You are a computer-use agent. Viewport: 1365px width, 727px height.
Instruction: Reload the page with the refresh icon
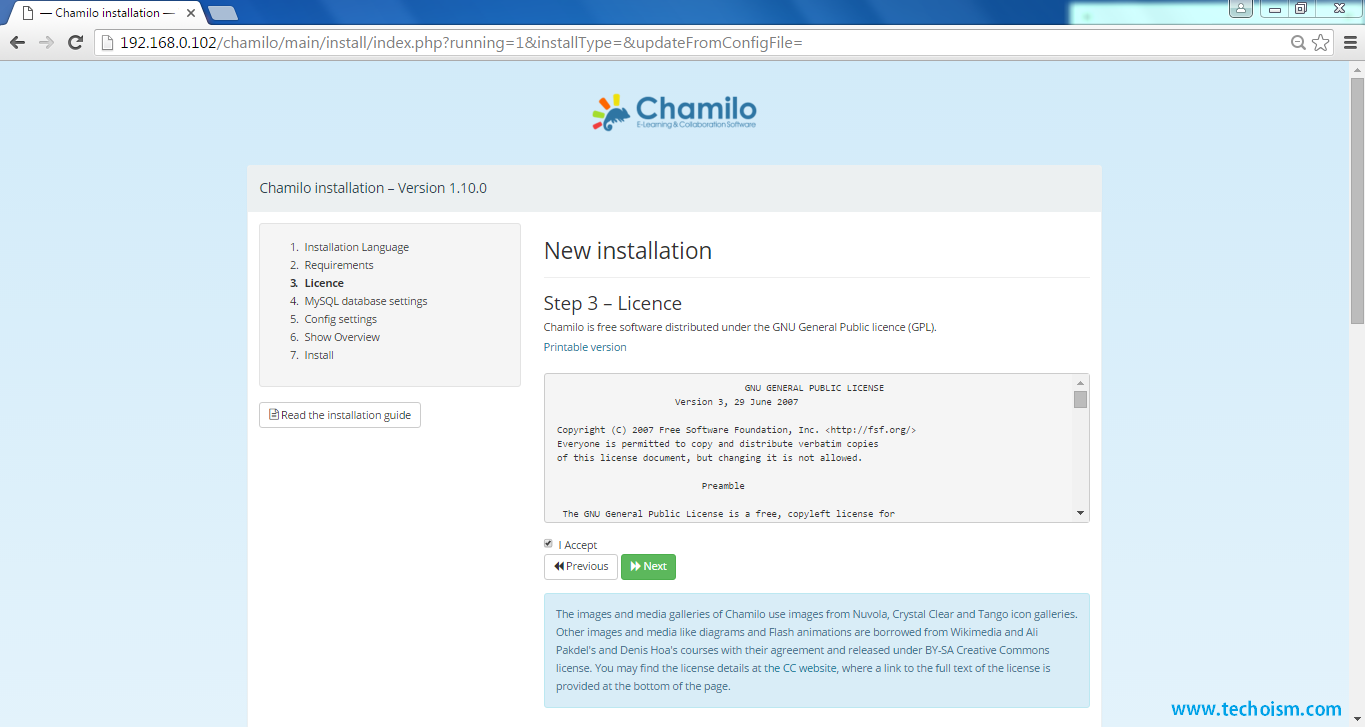pyautogui.click(x=75, y=42)
